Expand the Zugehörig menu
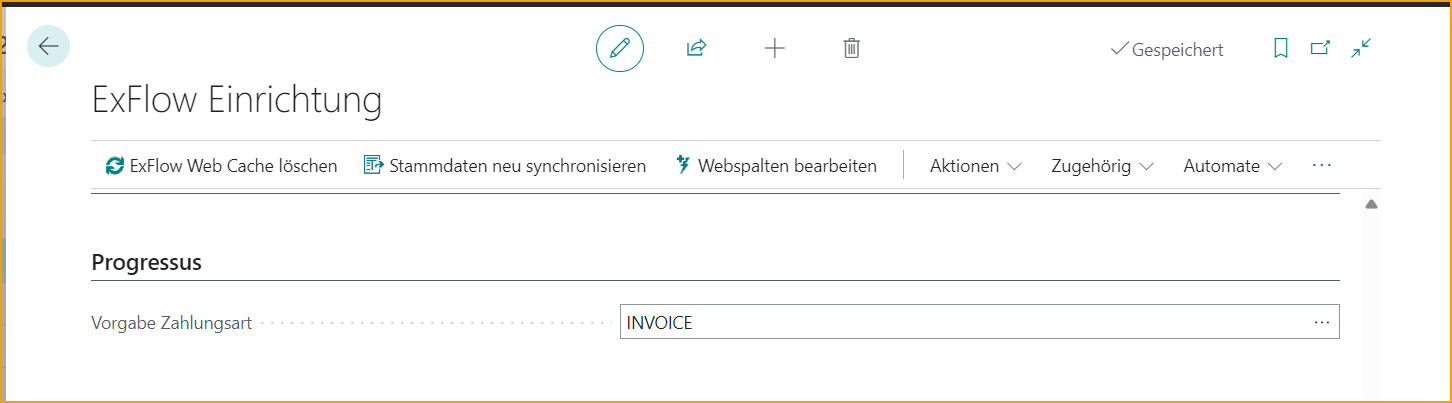Screen dimensions: 1452x403 tap(1102, 166)
